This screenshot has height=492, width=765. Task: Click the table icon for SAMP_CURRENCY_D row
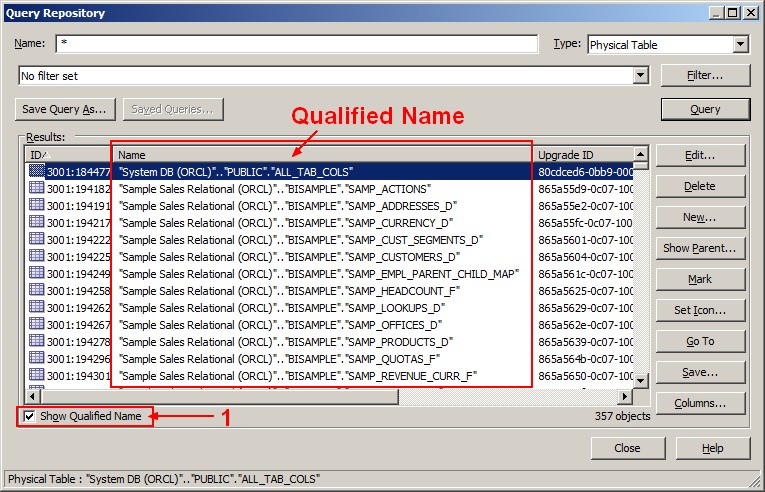pos(36,222)
